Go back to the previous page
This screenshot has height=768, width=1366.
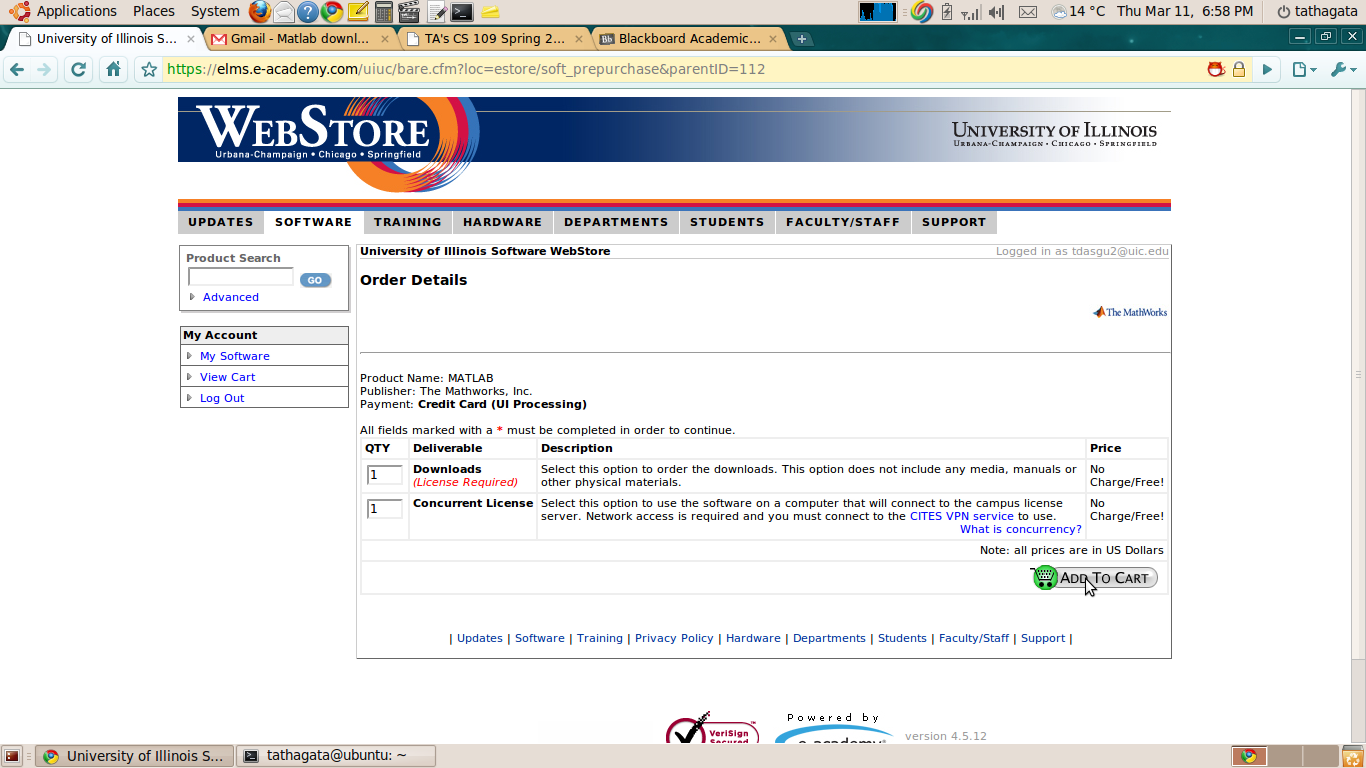click(x=16, y=69)
